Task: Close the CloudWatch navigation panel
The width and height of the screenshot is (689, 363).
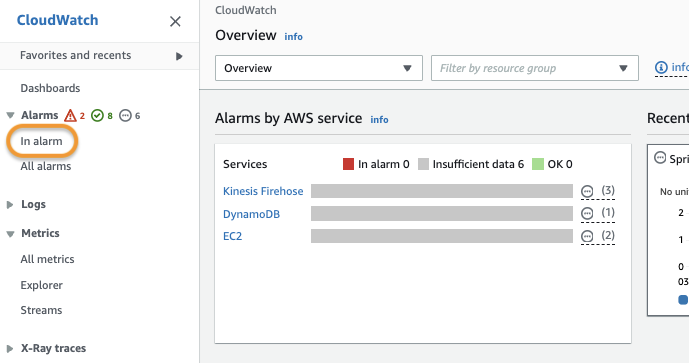Action: 175,21
